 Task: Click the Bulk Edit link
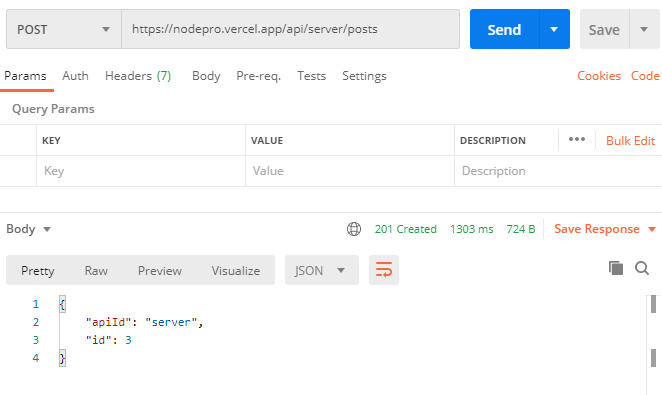coord(630,141)
